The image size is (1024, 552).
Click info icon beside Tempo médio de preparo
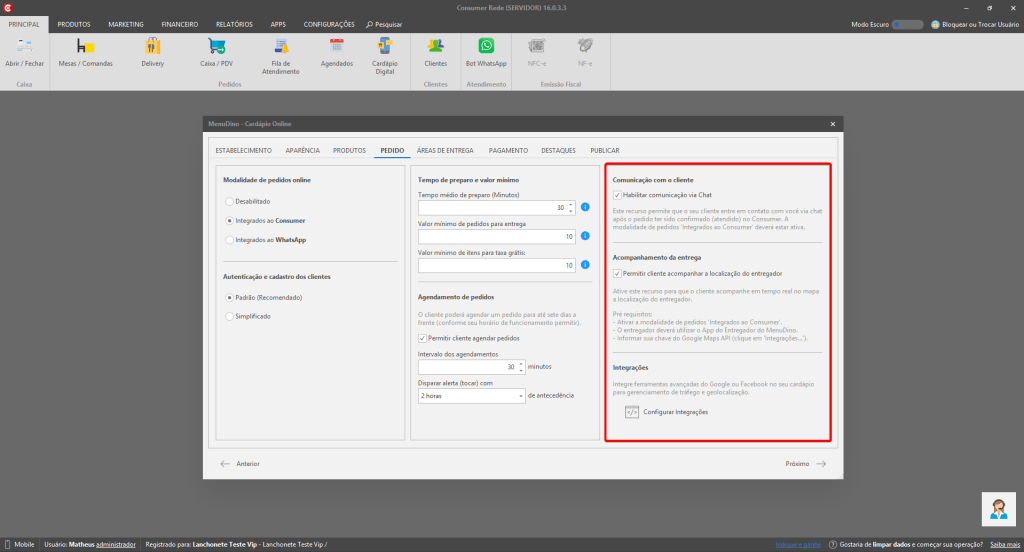click(585, 207)
